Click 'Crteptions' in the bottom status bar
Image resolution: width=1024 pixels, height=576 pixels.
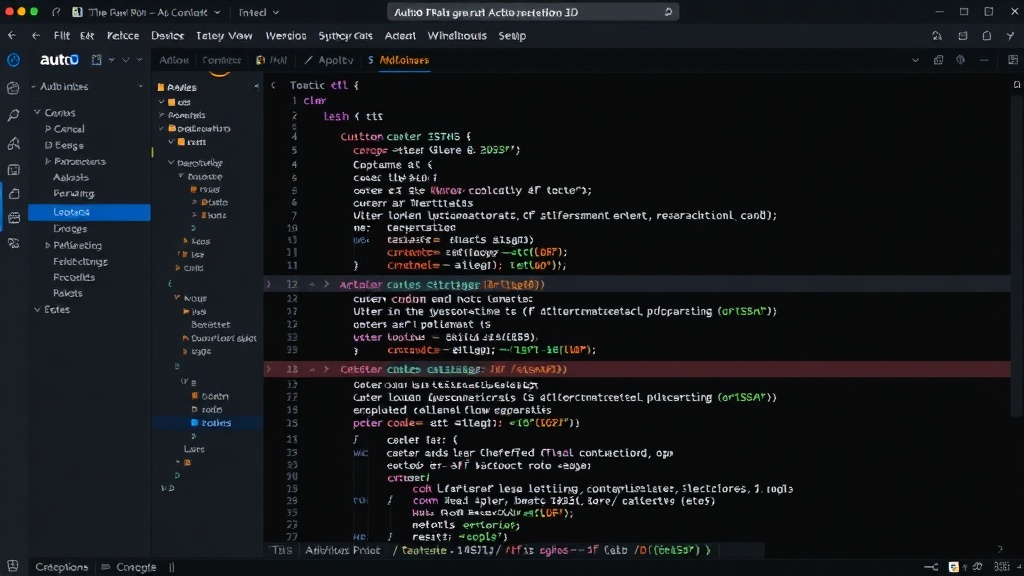[61, 567]
